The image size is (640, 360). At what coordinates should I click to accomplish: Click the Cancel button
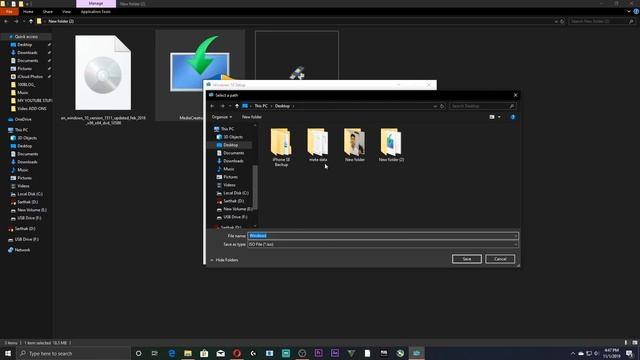point(500,259)
